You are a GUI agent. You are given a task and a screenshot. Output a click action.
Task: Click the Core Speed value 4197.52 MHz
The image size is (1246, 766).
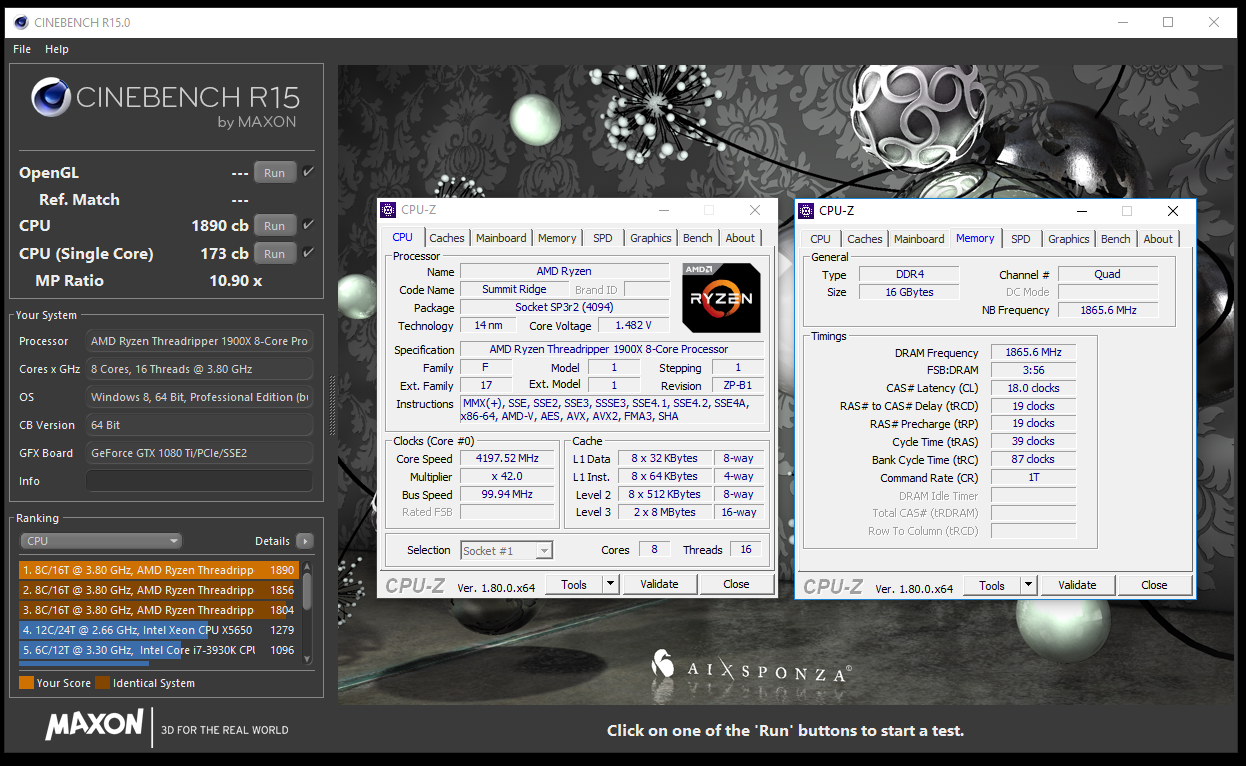point(507,459)
